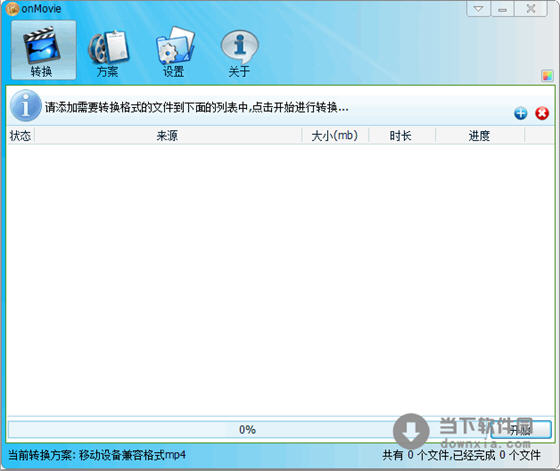Image resolution: width=560 pixels, height=471 pixels.
Task: Open the 转换 (Convert) tab
Action: pyautogui.click(x=44, y=50)
